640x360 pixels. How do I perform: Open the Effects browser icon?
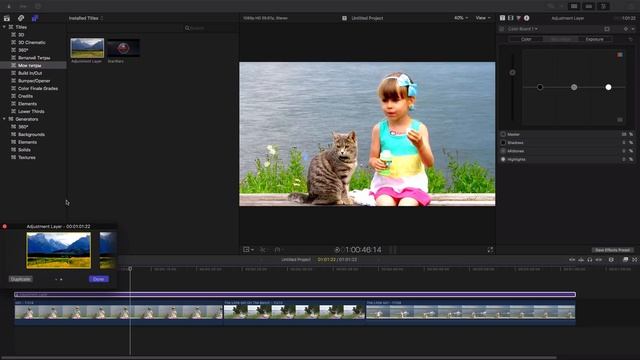pyautogui.click(x=625, y=260)
